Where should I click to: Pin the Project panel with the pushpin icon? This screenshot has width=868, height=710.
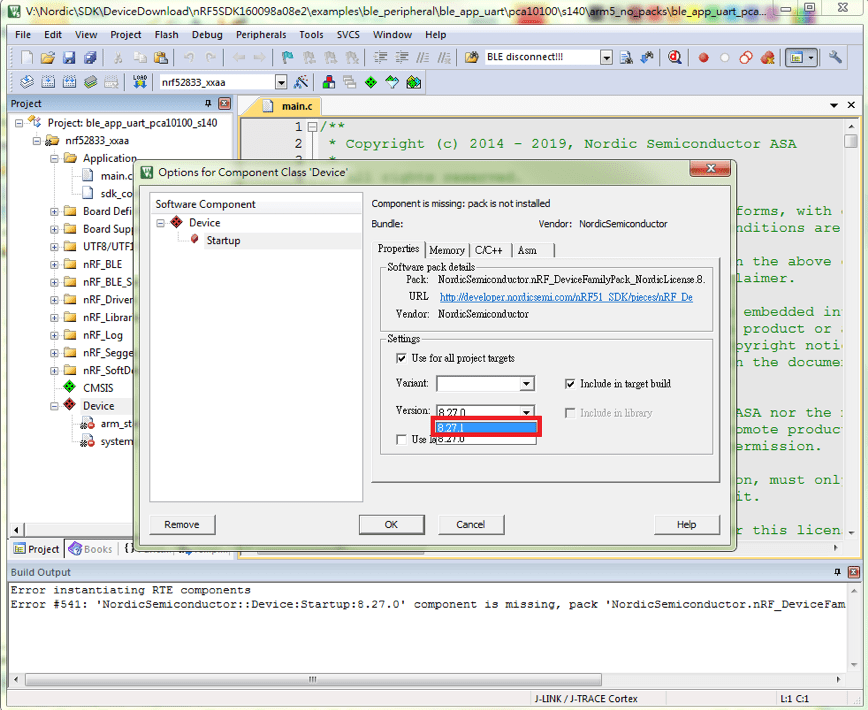click(208, 103)
